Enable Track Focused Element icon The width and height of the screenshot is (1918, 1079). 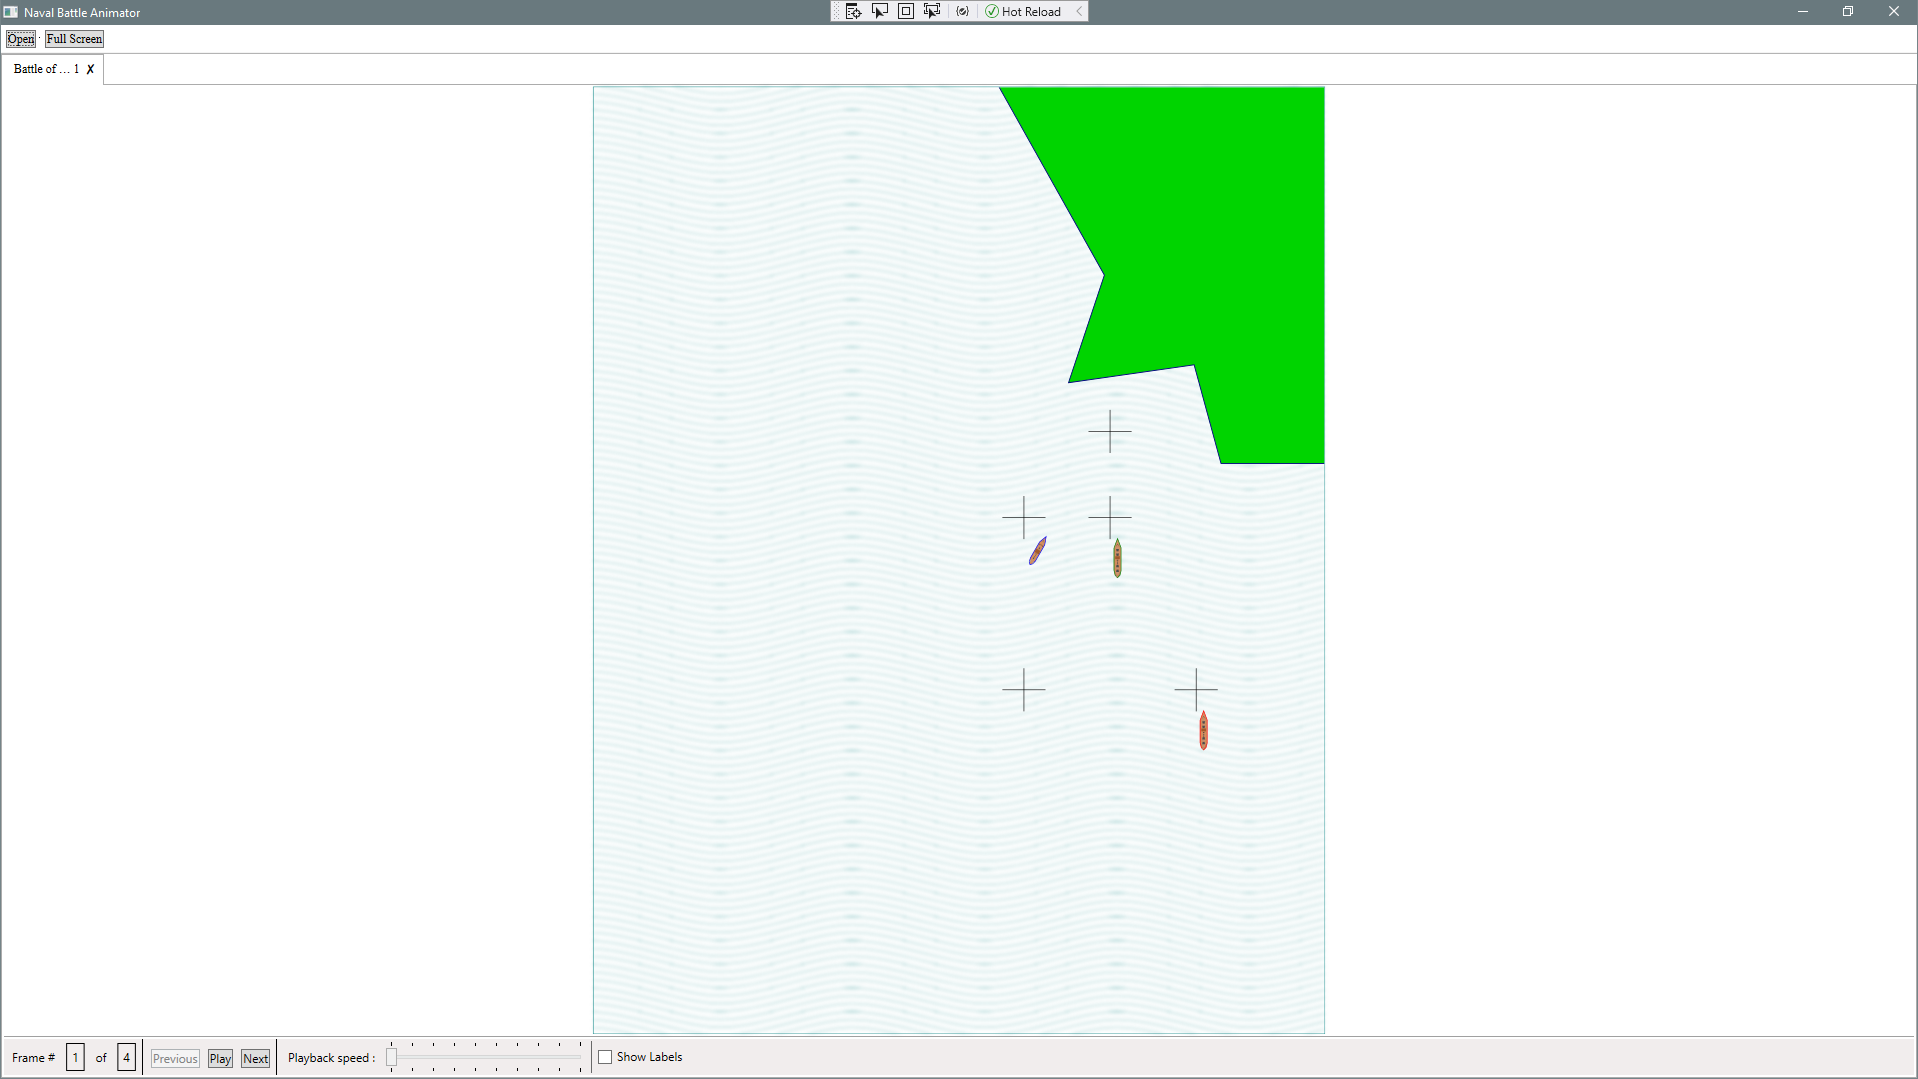coord(932,11)
